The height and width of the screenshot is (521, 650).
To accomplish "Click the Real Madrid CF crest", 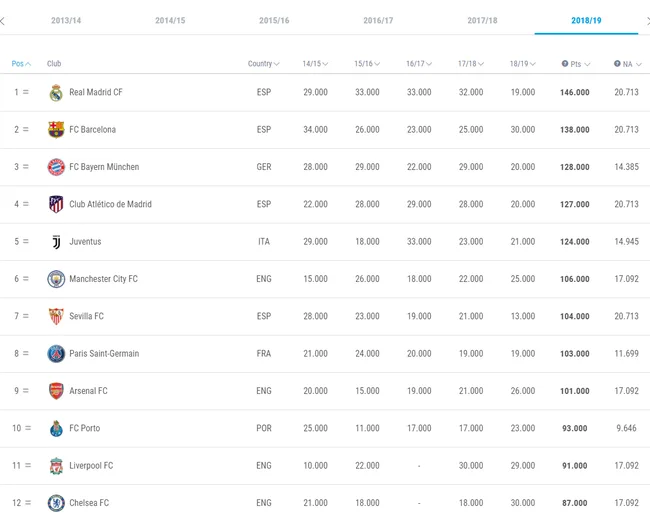I will (56, 92).
